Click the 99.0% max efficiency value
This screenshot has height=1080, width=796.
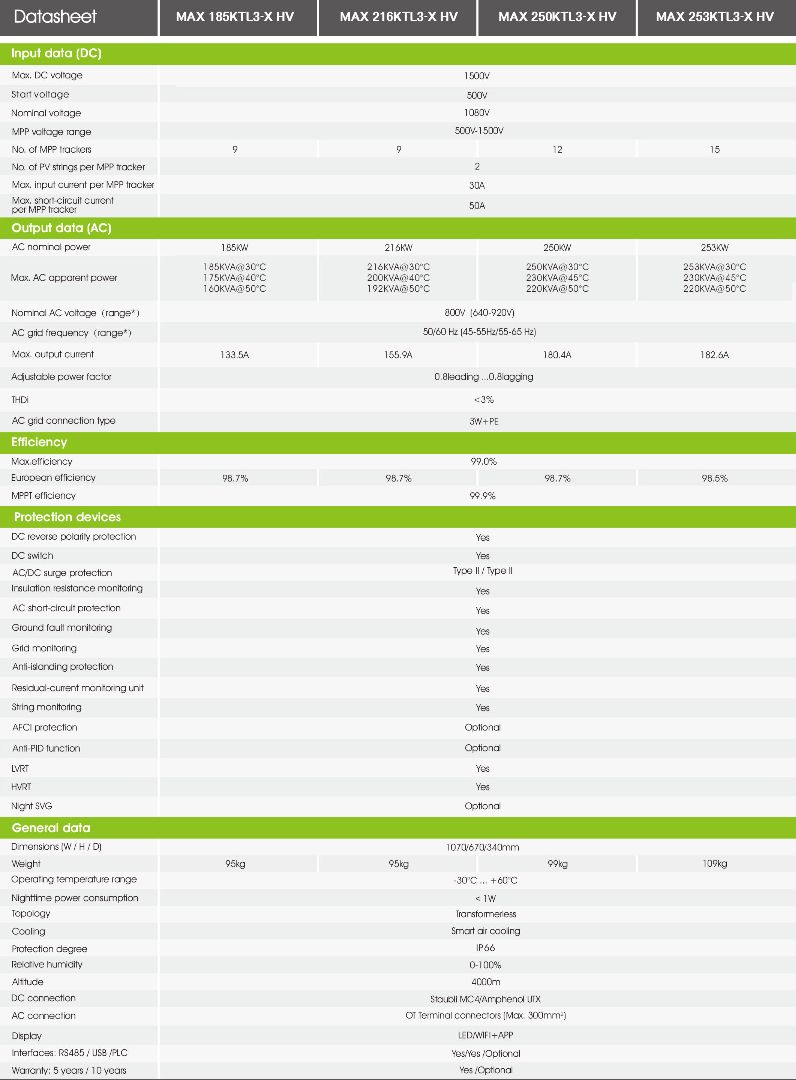[x=483, y=461]
